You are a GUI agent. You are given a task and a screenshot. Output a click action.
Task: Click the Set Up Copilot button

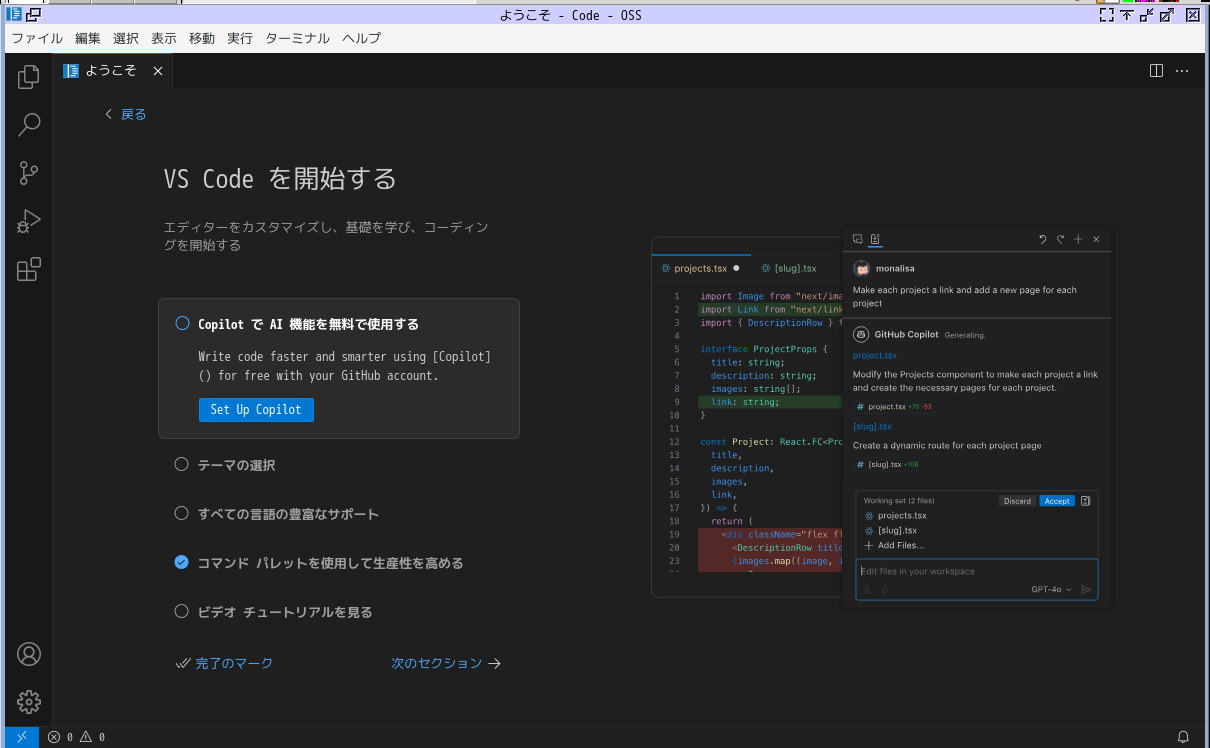(256, 410)
